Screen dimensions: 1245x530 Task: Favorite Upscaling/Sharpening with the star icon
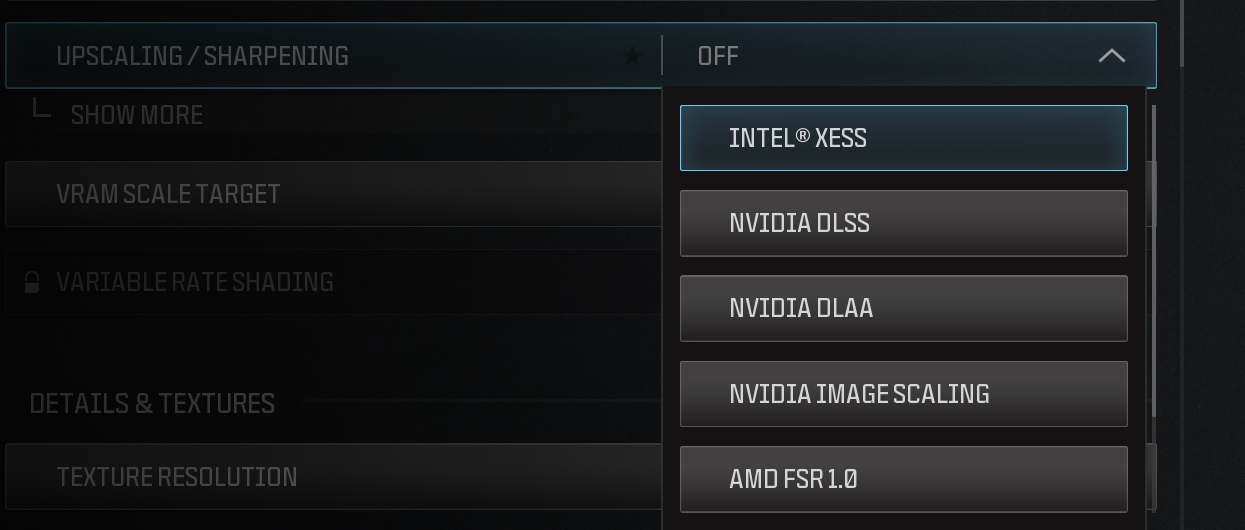632,56
